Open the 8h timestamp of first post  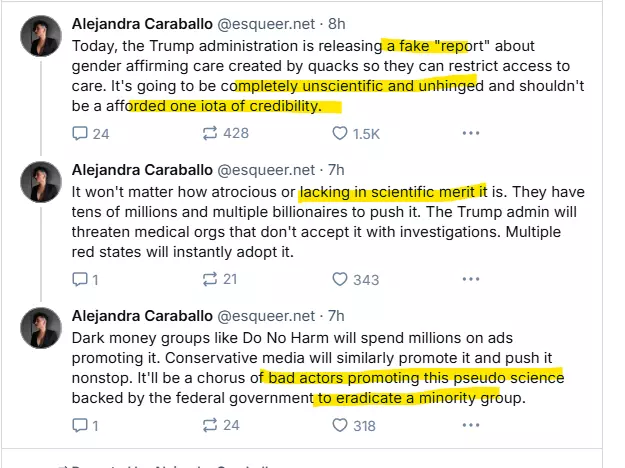336,23
